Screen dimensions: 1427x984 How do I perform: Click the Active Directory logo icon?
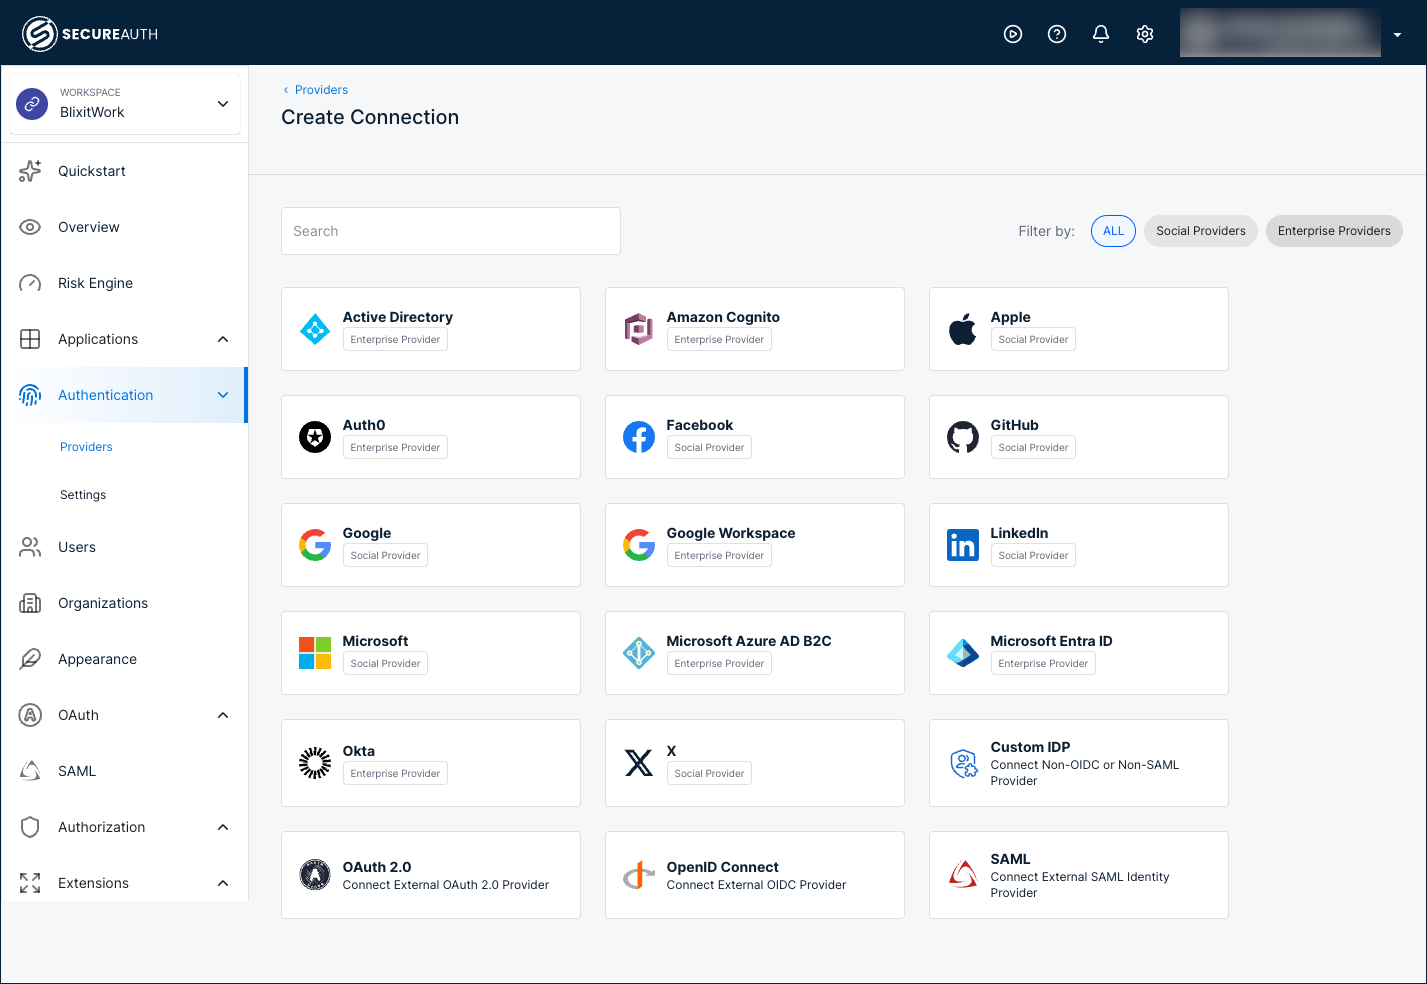[x=315, y=329]
